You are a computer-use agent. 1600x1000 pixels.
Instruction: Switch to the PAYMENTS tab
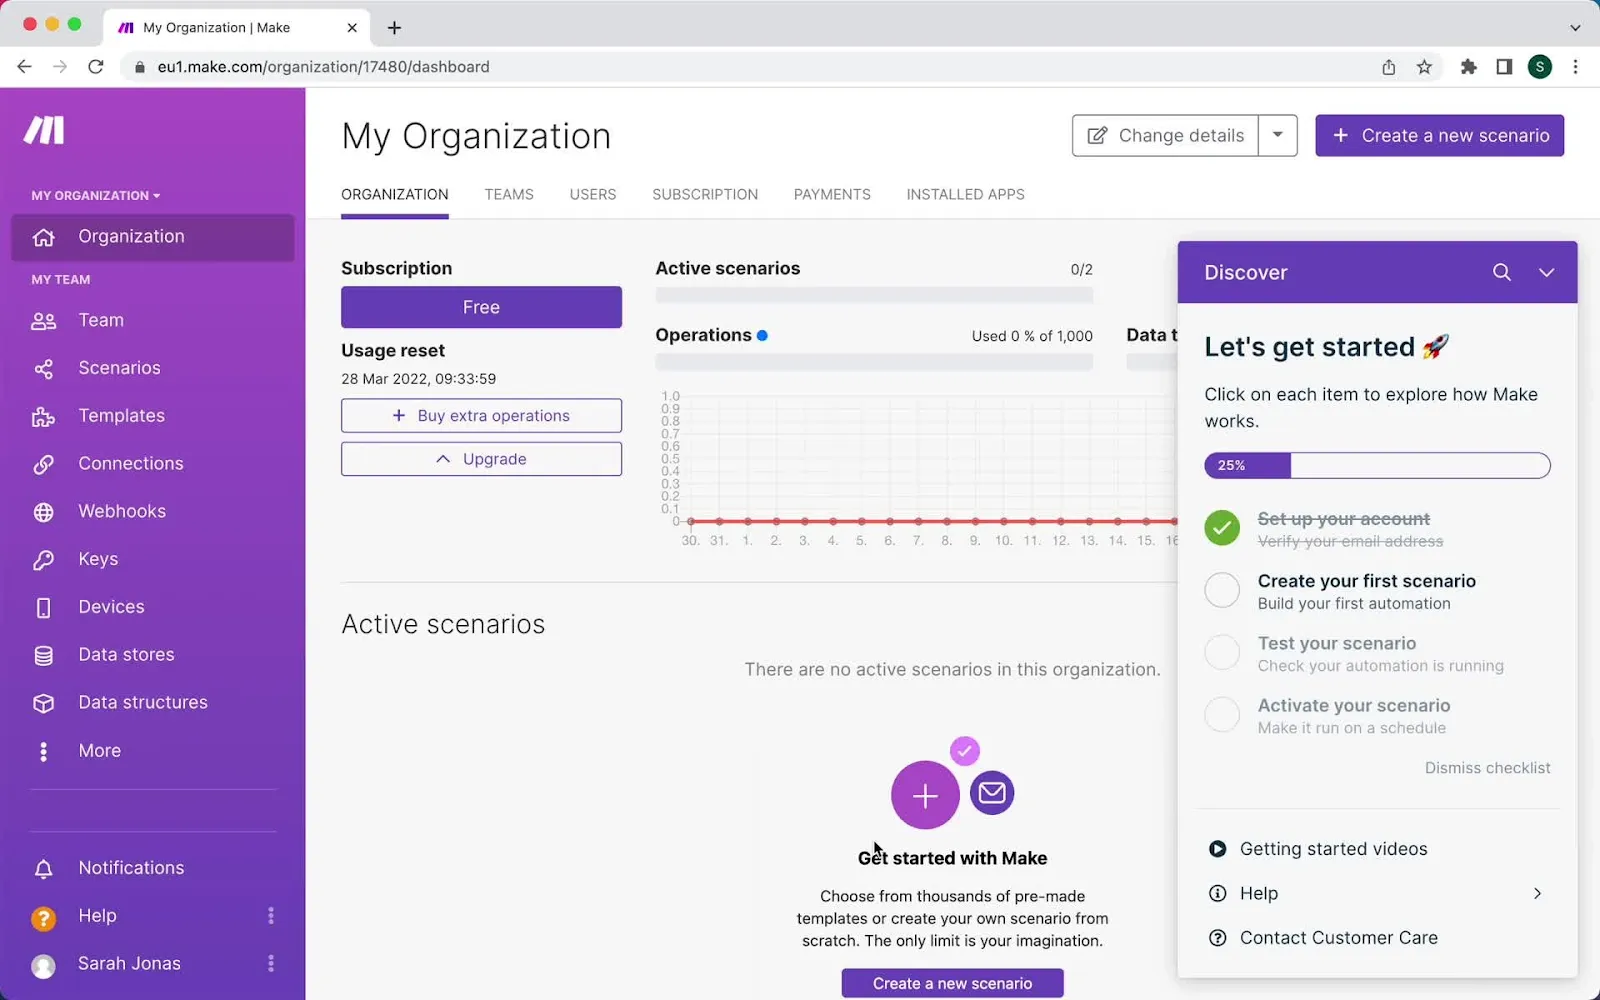coord(832,195)
